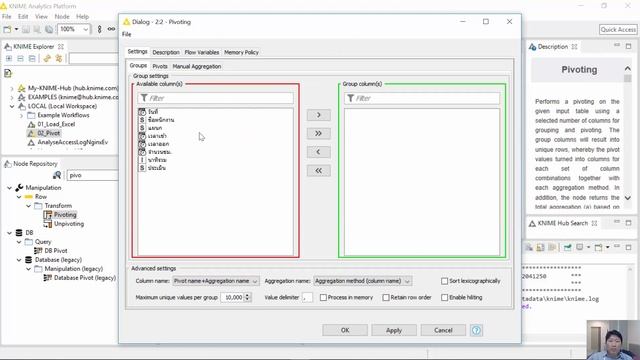
Task: Collapse the Database (legacy) category
Action: pyautogui.click(x=19, y=260)
